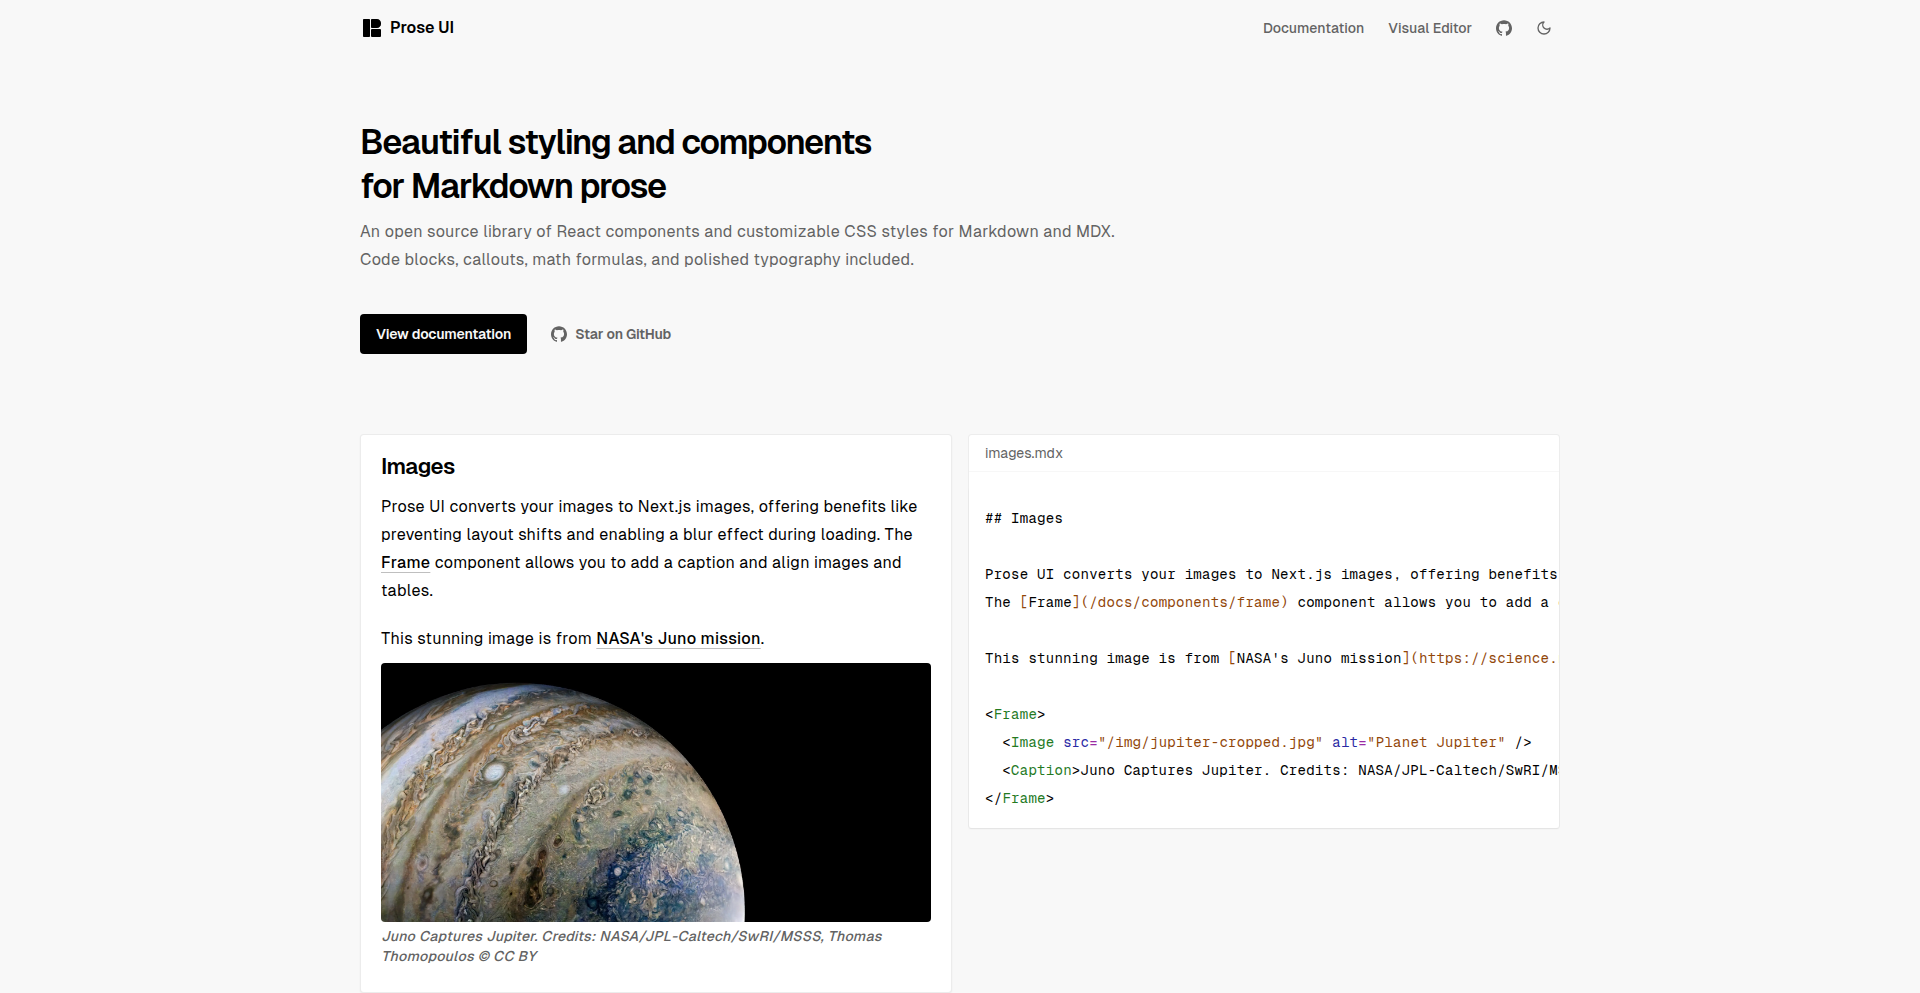The image size is (1920, 993).
Task: Click the Star on GitHub link
Action: click(611, 334)
